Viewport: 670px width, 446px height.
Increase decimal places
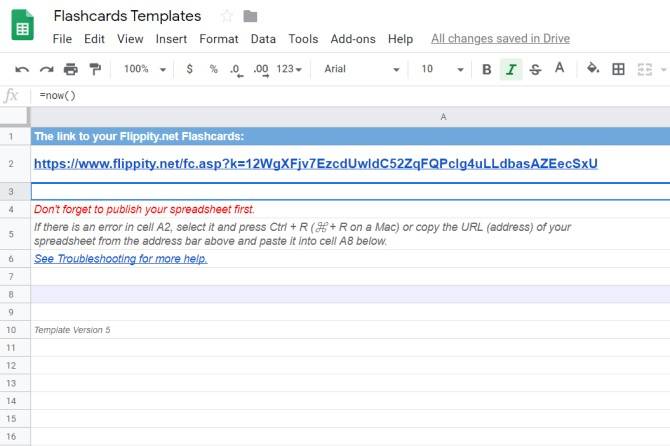point(261,70)
